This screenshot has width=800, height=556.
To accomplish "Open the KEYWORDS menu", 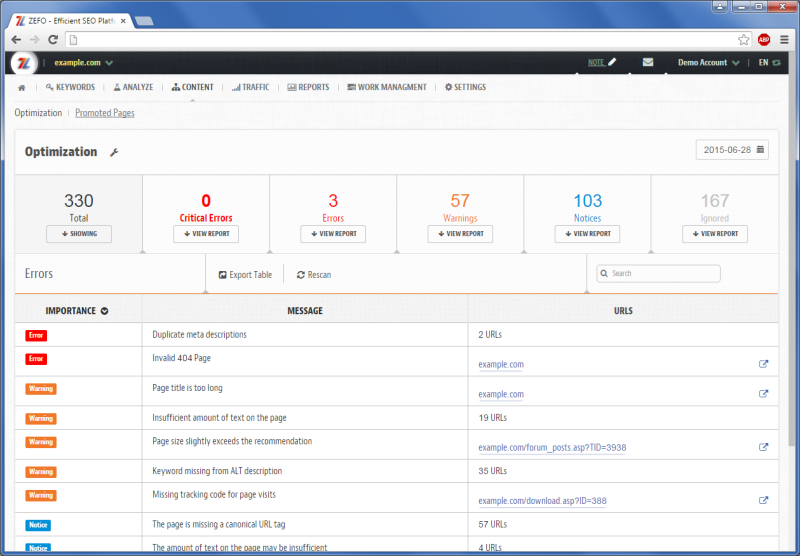I will coord(70,87).
